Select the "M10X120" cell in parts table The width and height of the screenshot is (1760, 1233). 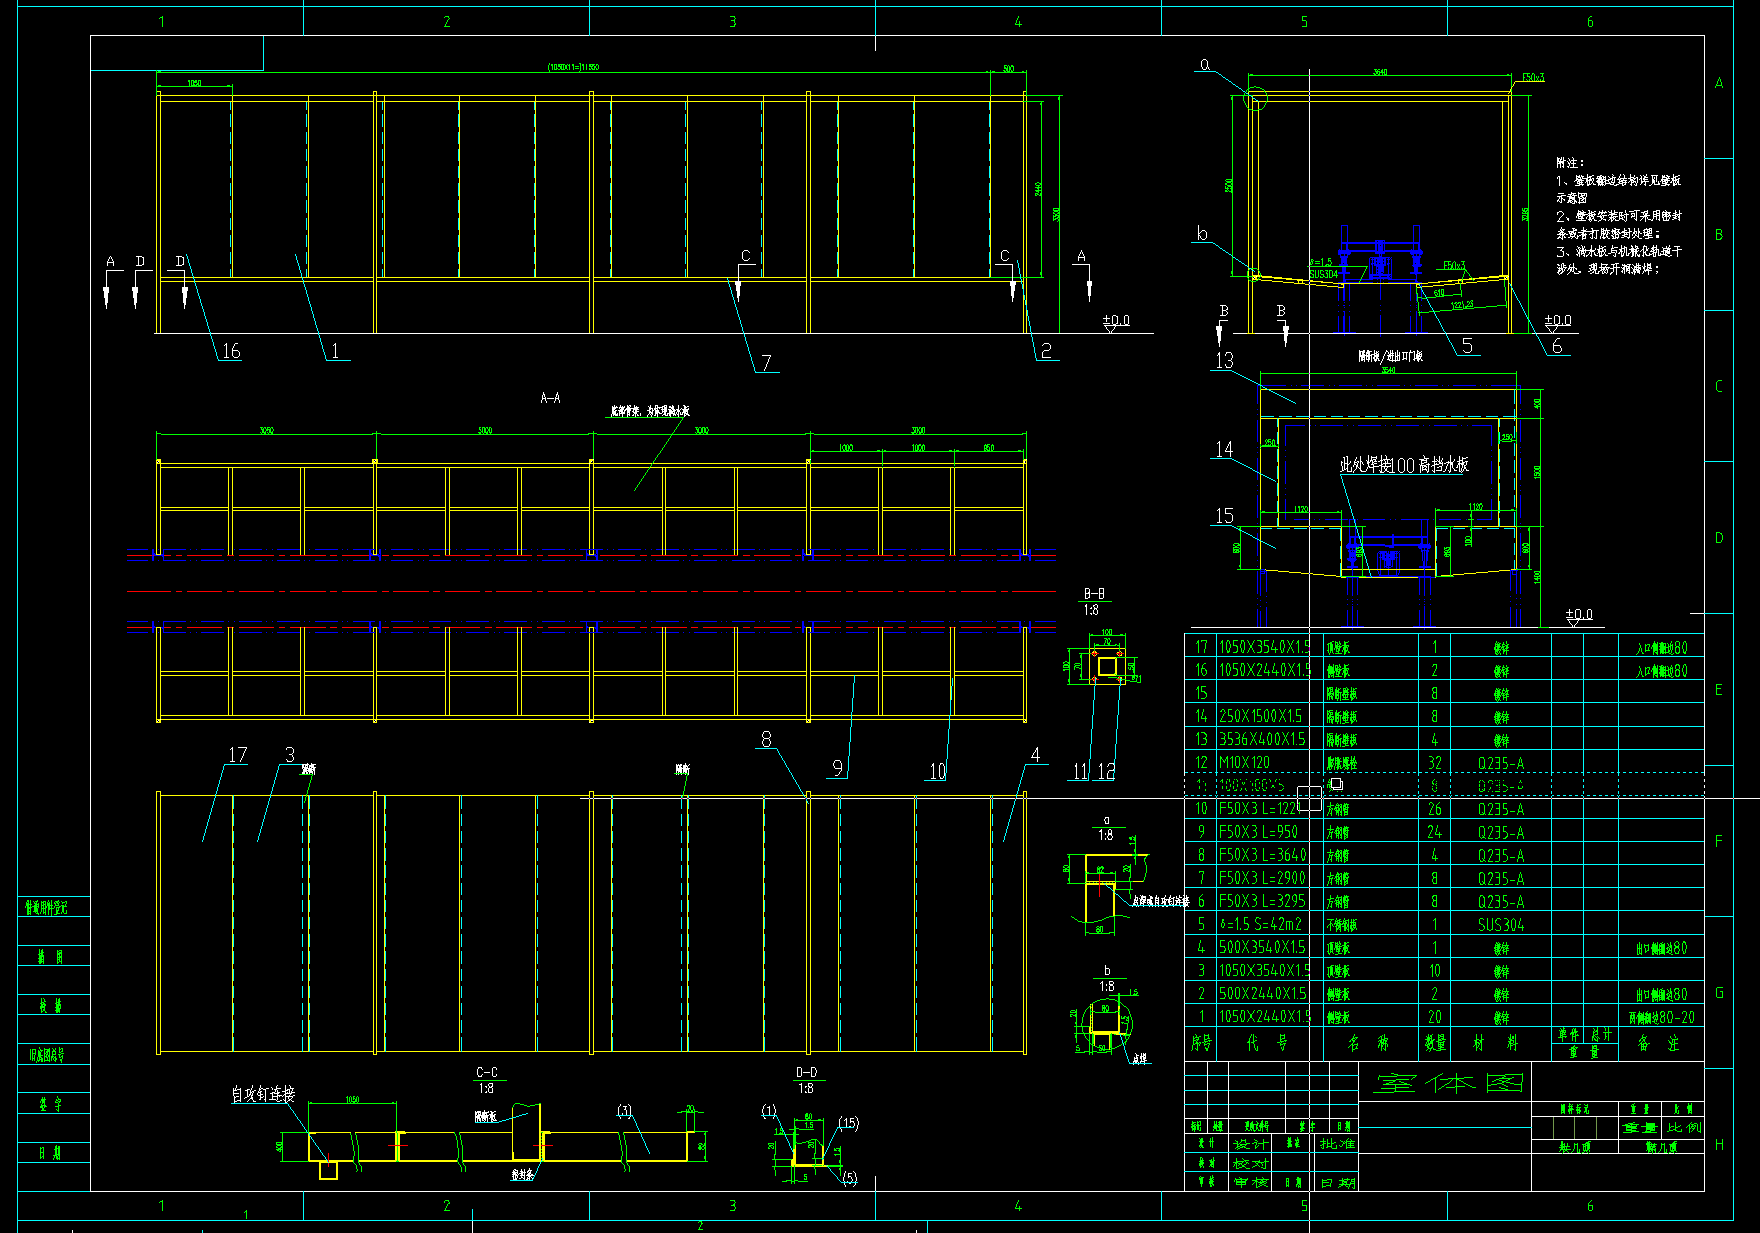tap(1244, 763)
